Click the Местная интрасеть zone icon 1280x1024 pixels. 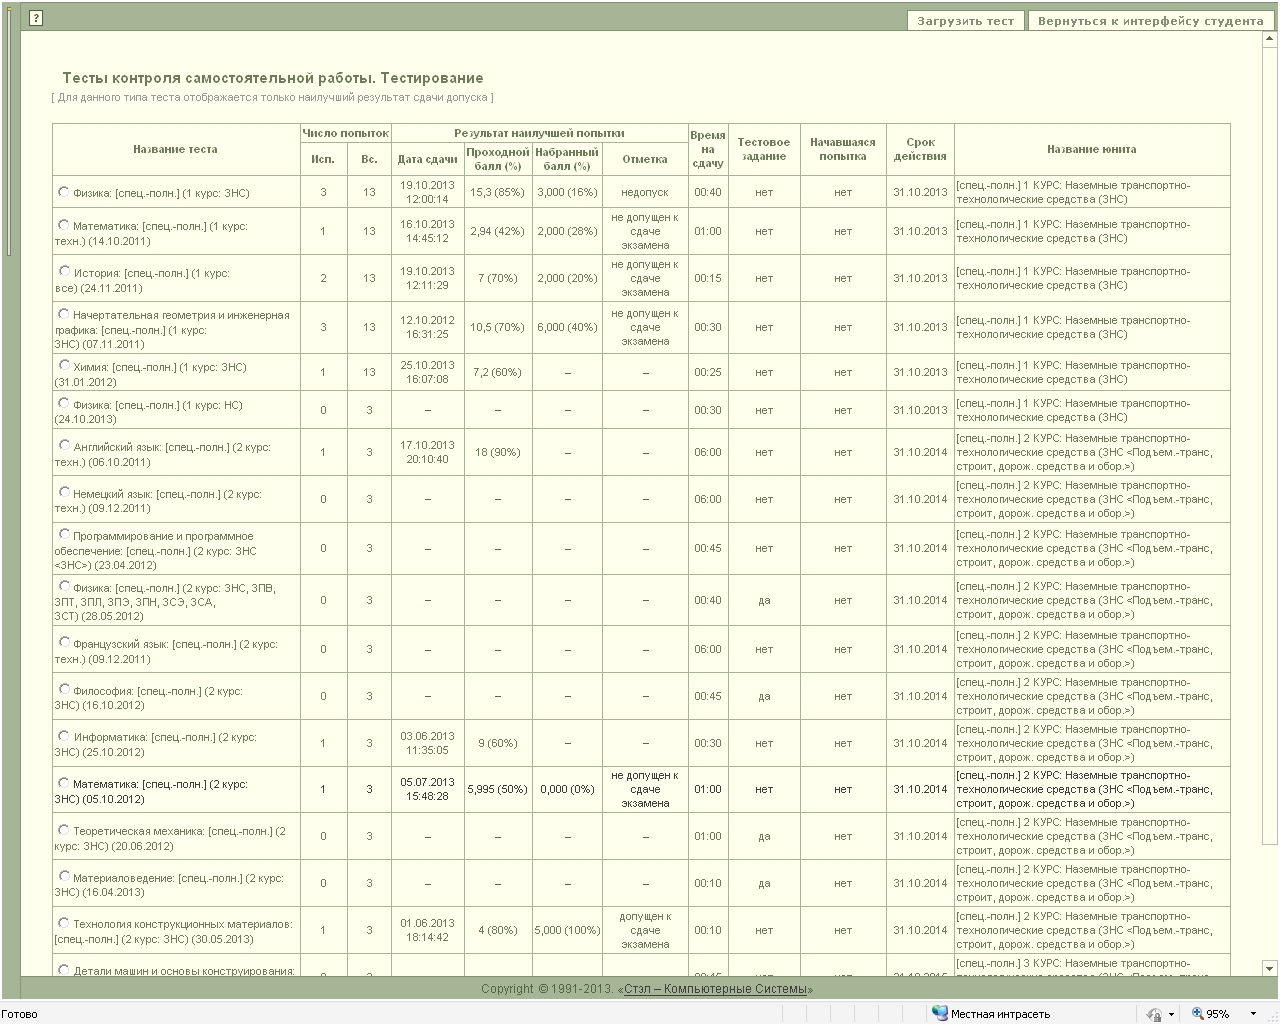click(939, 1013)
